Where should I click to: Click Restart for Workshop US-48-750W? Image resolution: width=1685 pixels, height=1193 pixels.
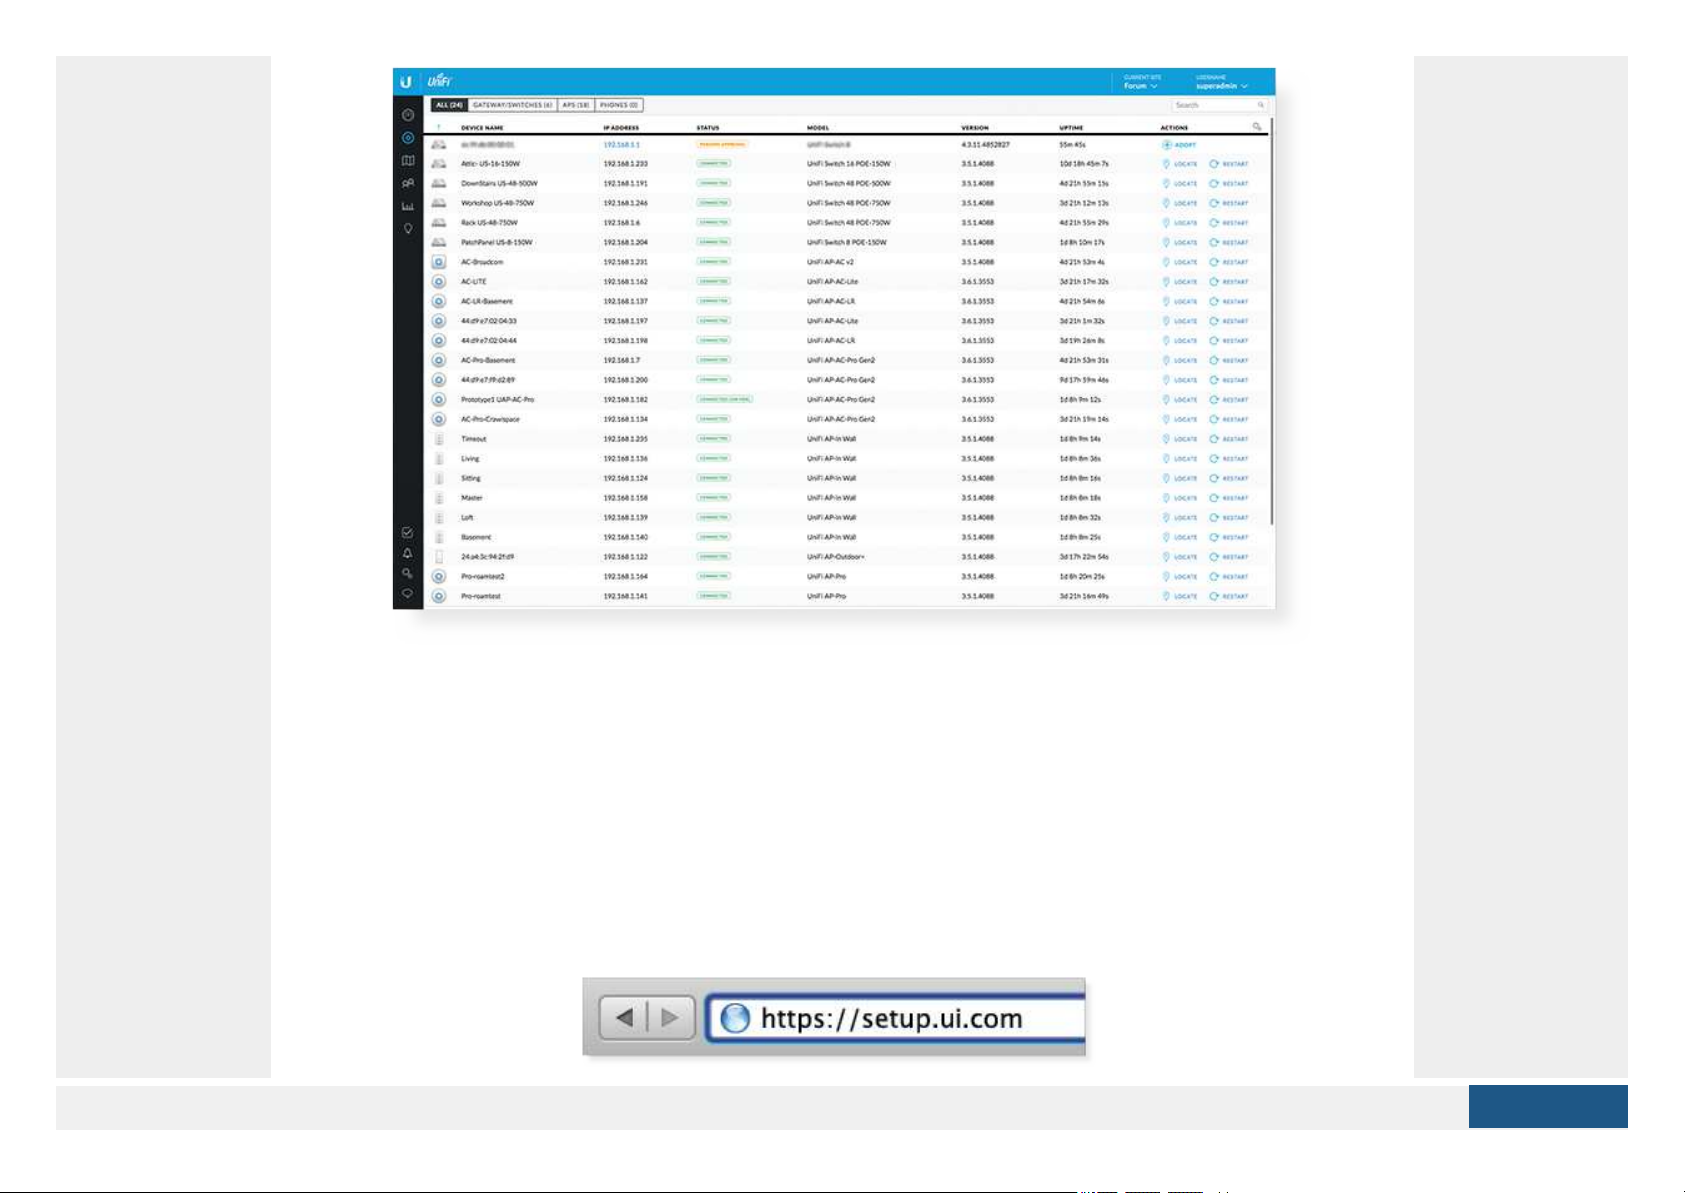(1229, 203)
